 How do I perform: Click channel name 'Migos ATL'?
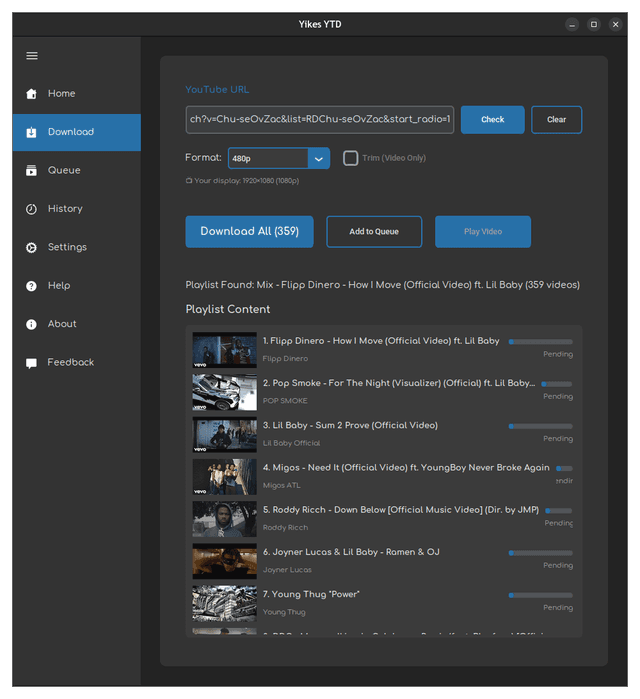(282, 485)
